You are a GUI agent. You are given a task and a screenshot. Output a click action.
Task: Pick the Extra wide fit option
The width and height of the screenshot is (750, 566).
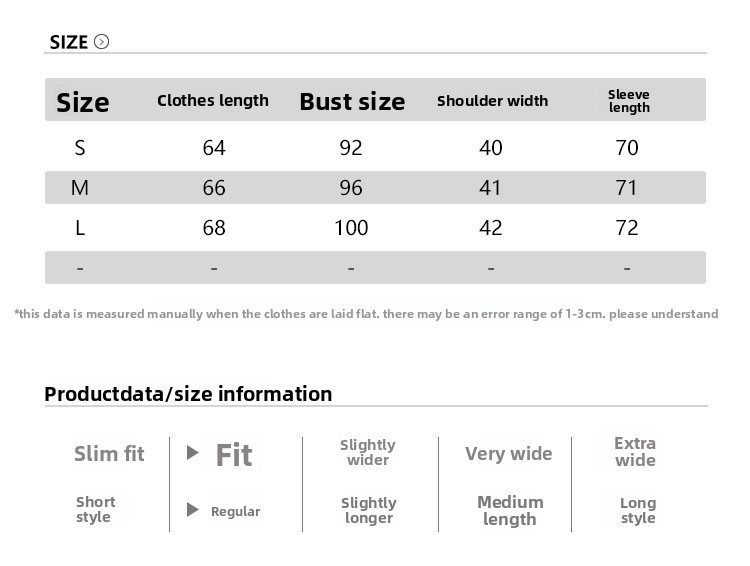click(x=635, y=452)
